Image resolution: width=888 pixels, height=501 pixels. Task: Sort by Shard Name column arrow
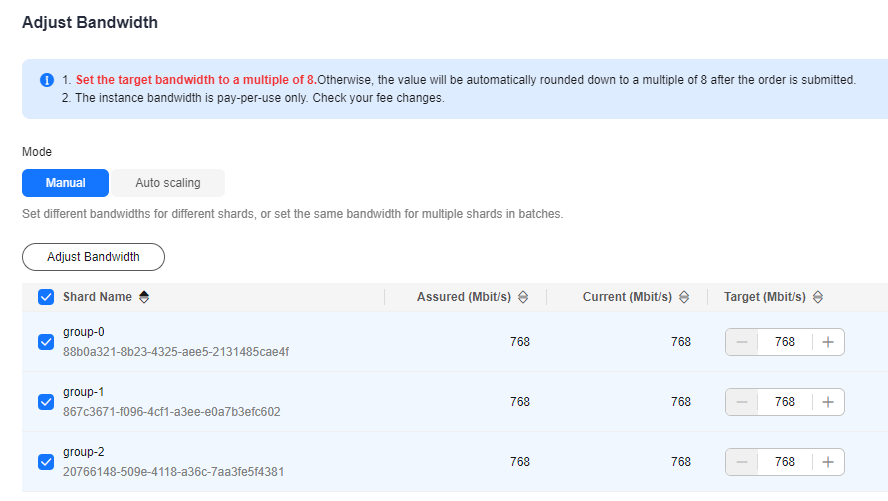click(x=144, y=297)
